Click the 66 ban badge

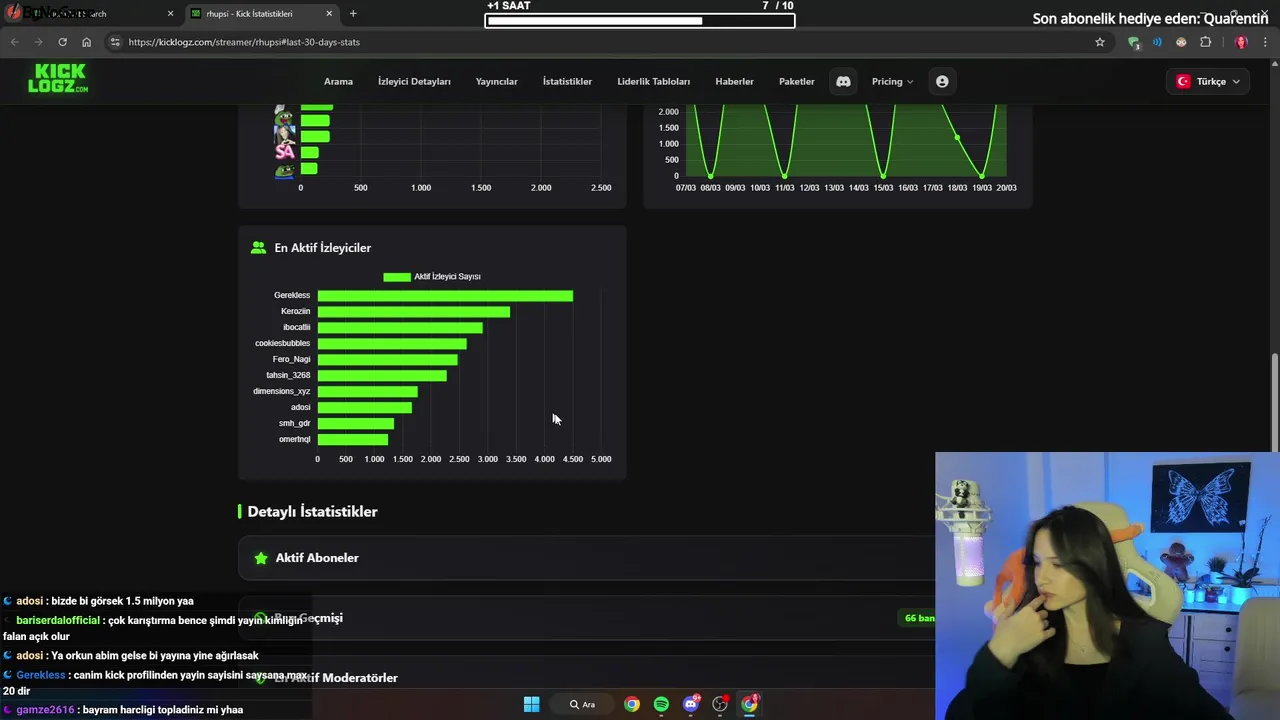pos(919,618)
